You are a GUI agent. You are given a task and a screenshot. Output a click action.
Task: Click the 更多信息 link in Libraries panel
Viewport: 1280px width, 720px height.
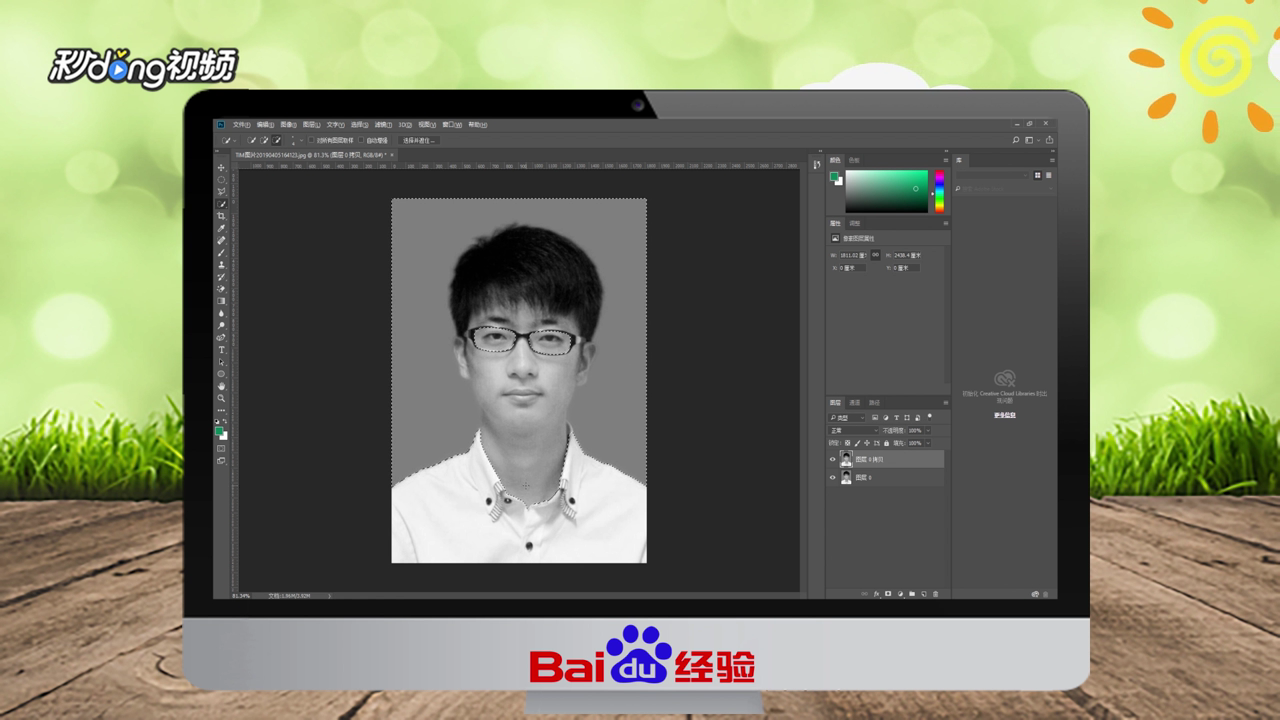[1004, 416]
